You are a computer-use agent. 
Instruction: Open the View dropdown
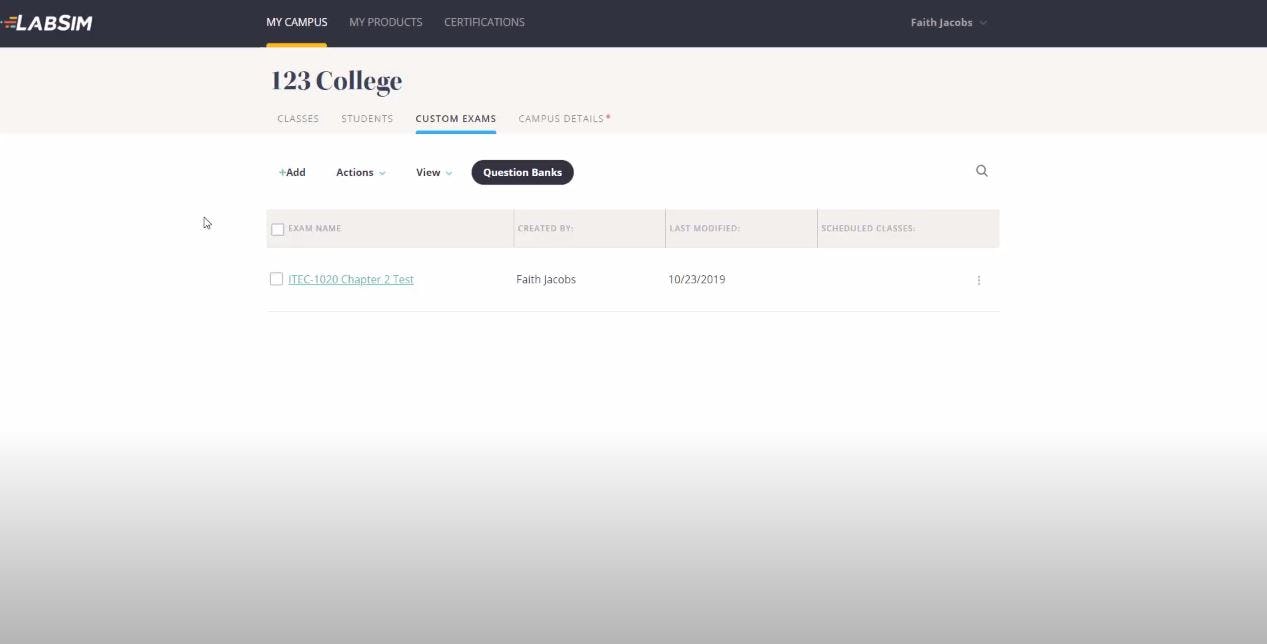click(x=432, y=171)
